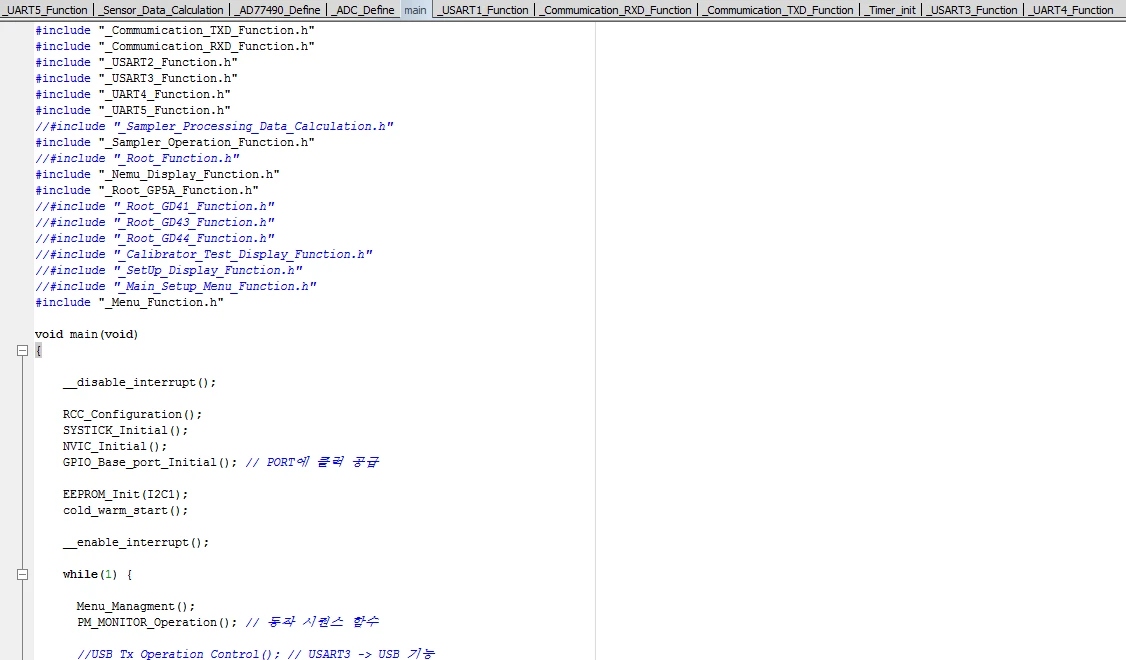
Task: Select the main tab
Action: (x=416, y=10)
